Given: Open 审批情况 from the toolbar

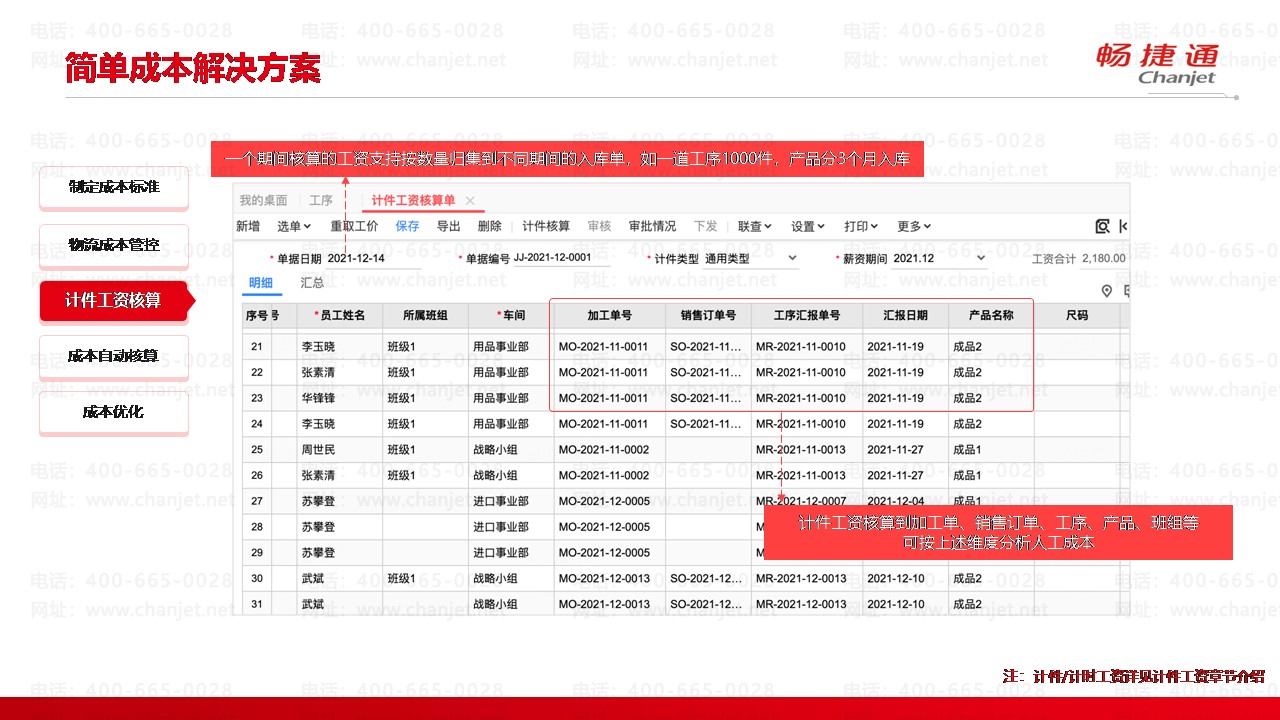Looking at the screenshot, I should coord(652,227).
